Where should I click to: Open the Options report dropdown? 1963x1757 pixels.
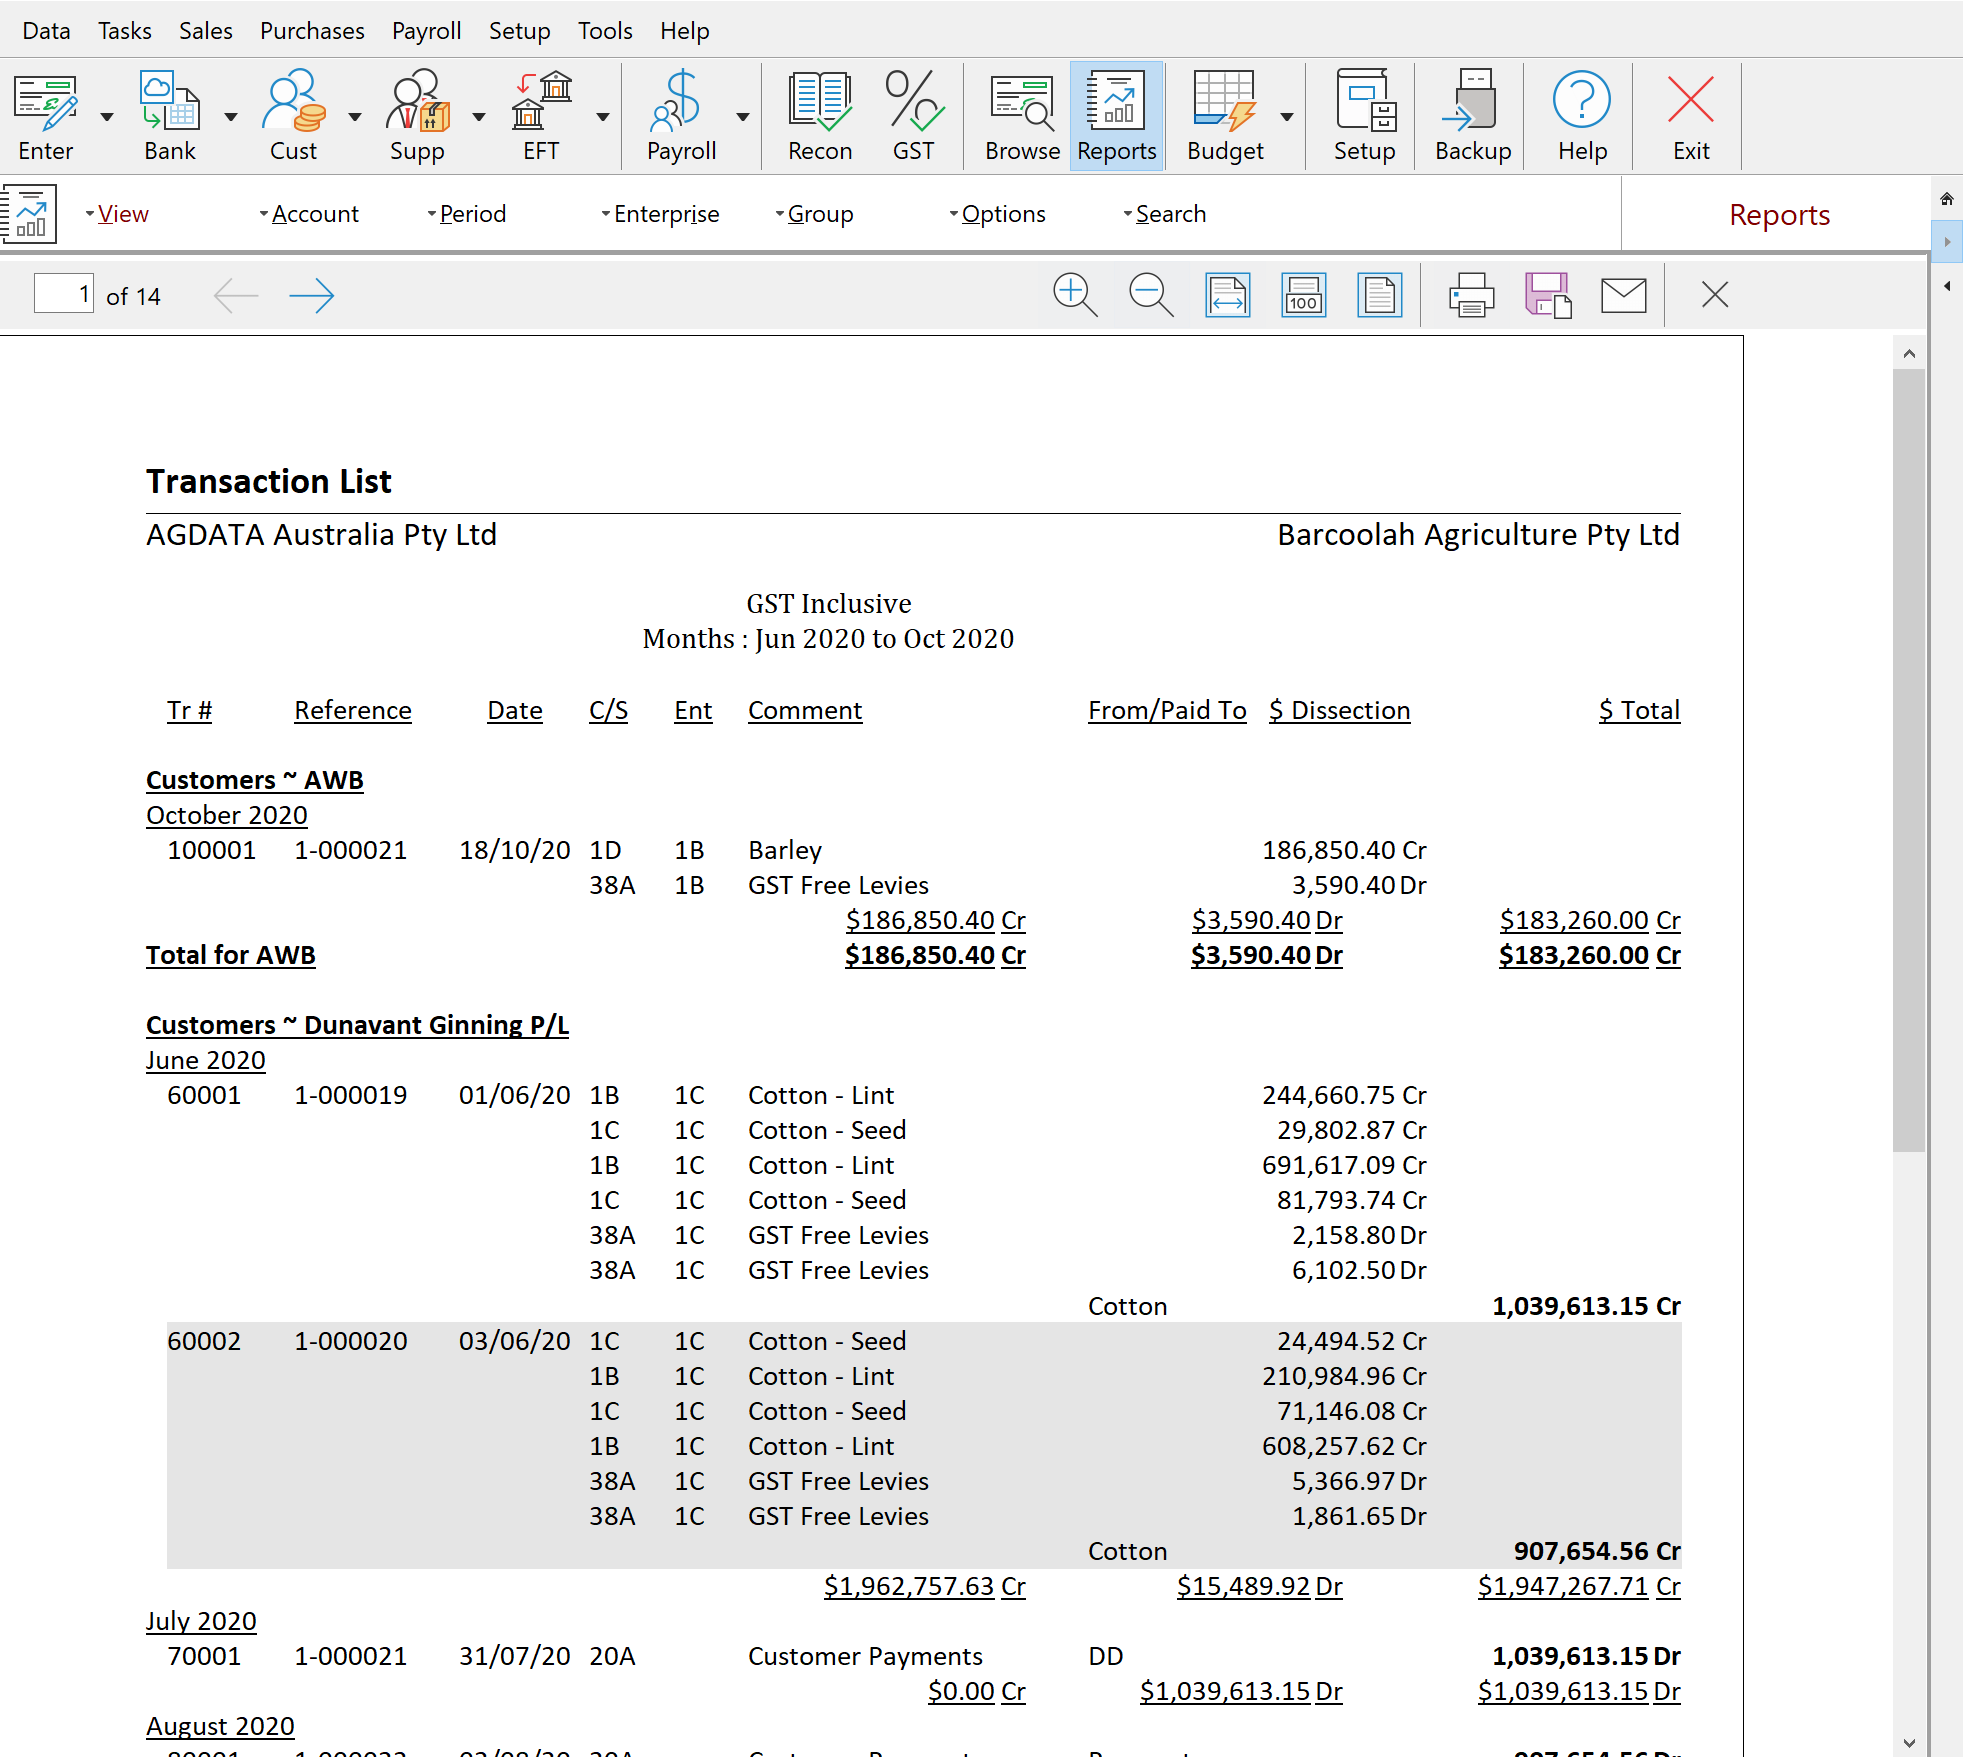point(998,214)
